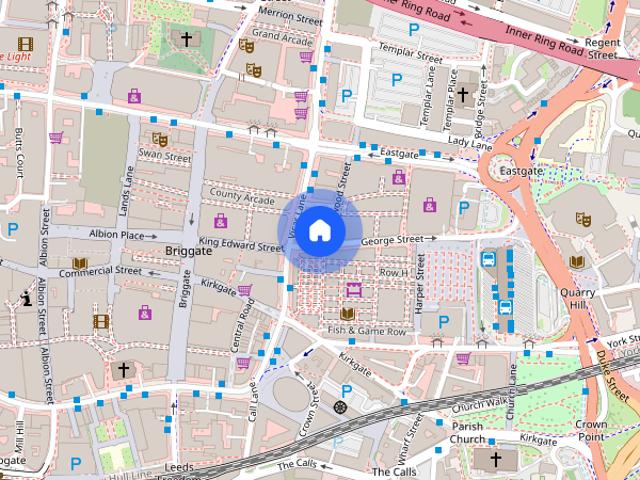640x480 pixels.
Task: Click the church cross icon at Parish Church
Action: (x=496, y=459)
